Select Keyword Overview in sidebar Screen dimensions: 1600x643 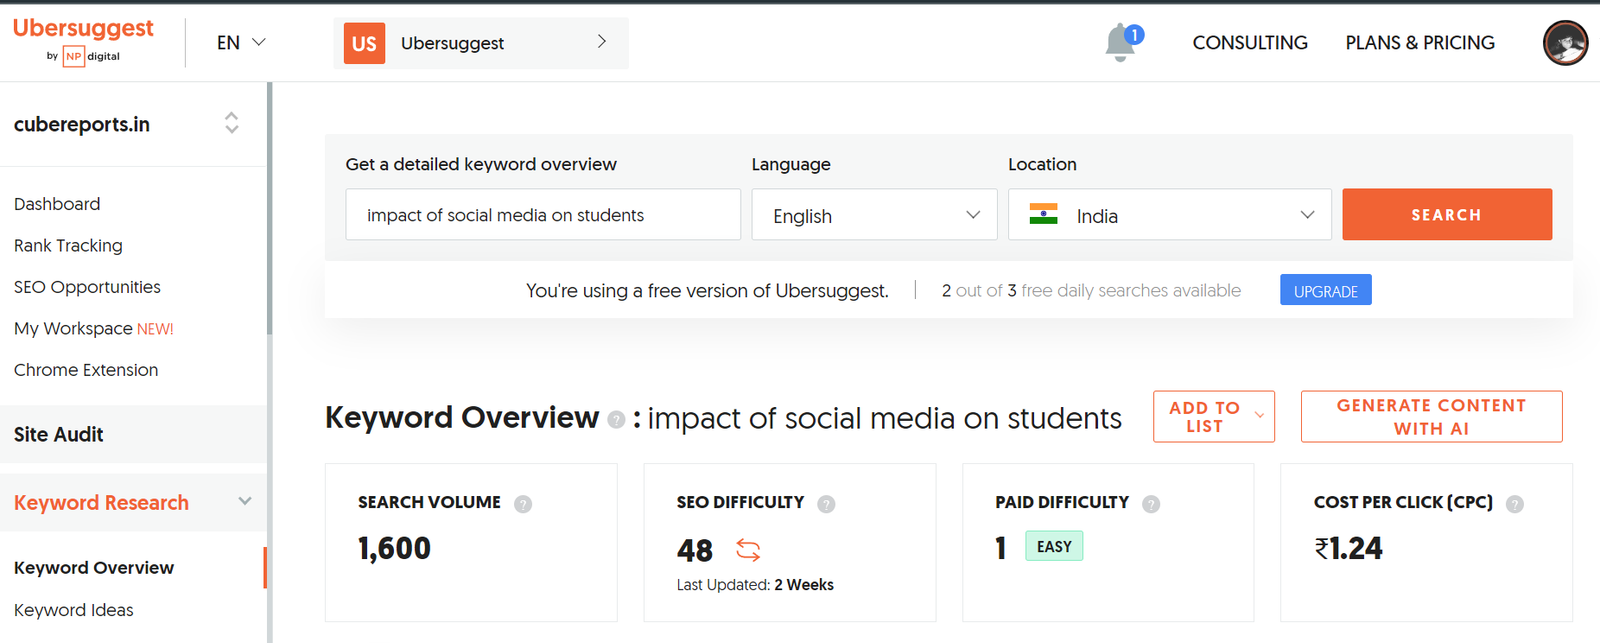point(94,567)
